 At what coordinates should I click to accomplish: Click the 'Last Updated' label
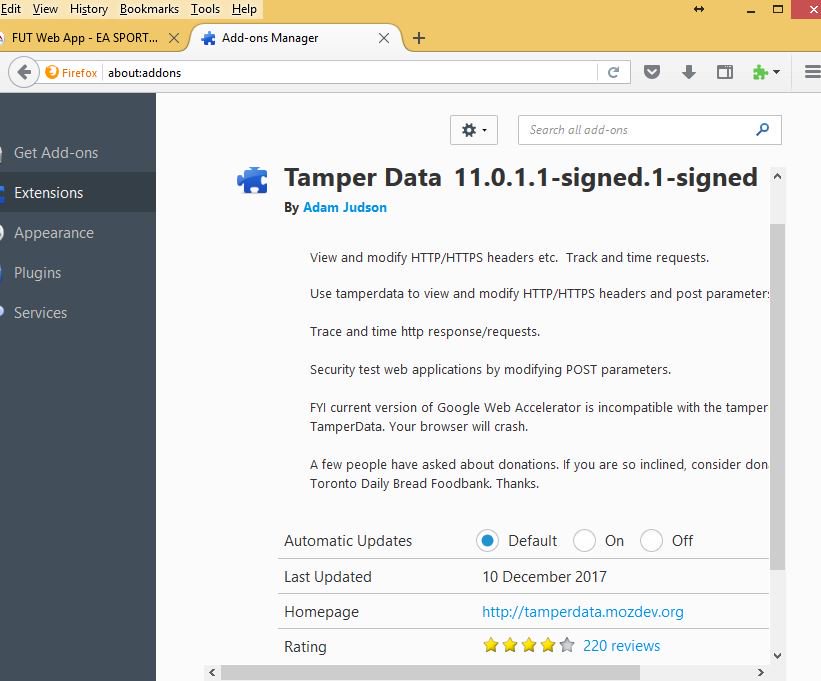(328, 576)
